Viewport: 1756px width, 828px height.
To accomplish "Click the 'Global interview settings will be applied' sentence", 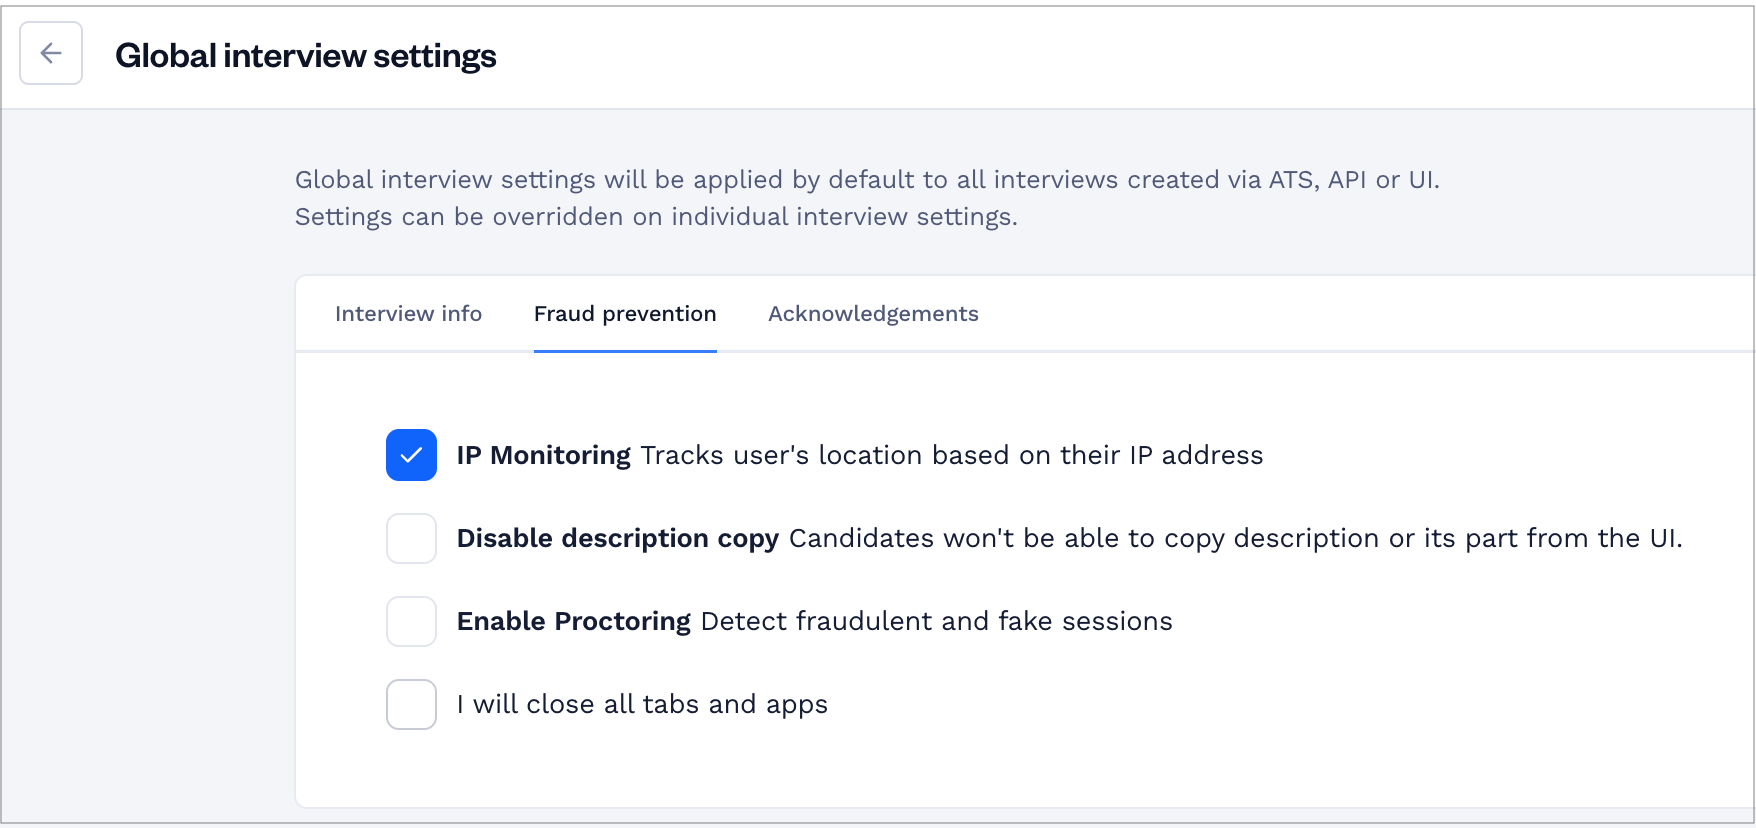I will click(867, 180).
